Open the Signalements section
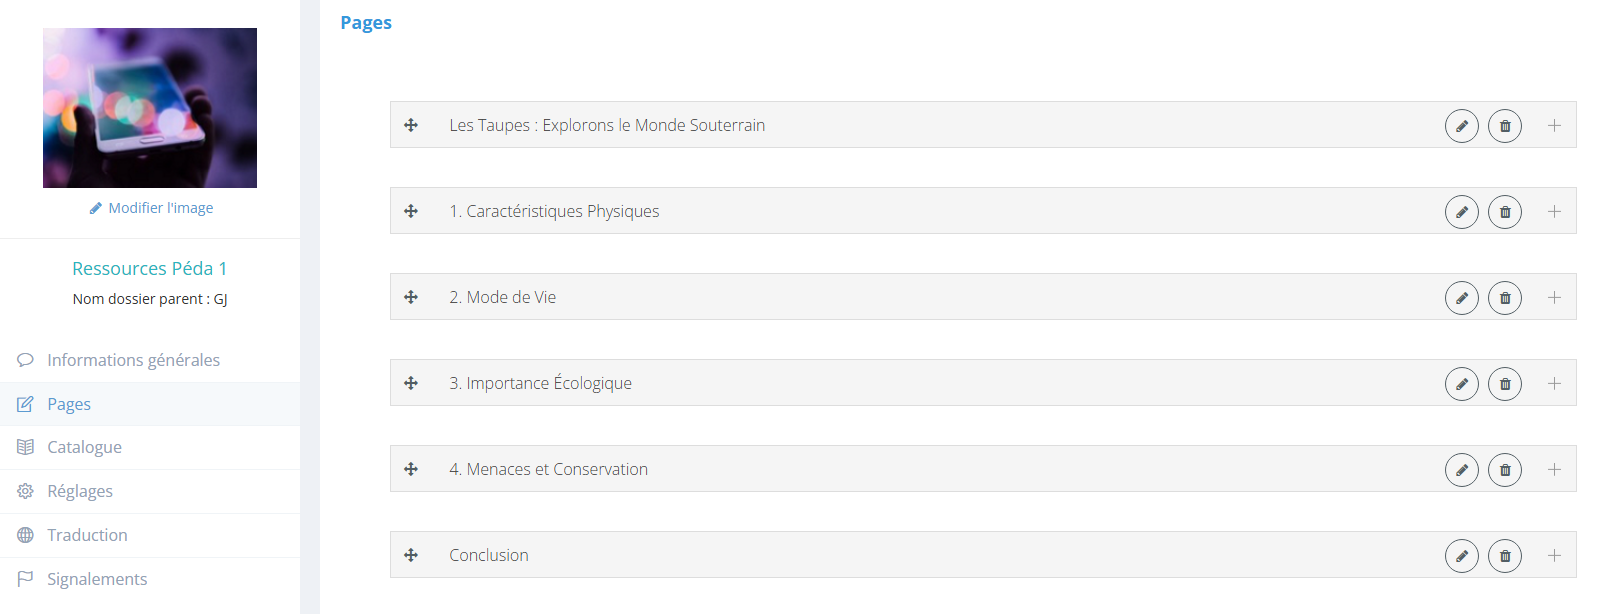 click(97, 579)
